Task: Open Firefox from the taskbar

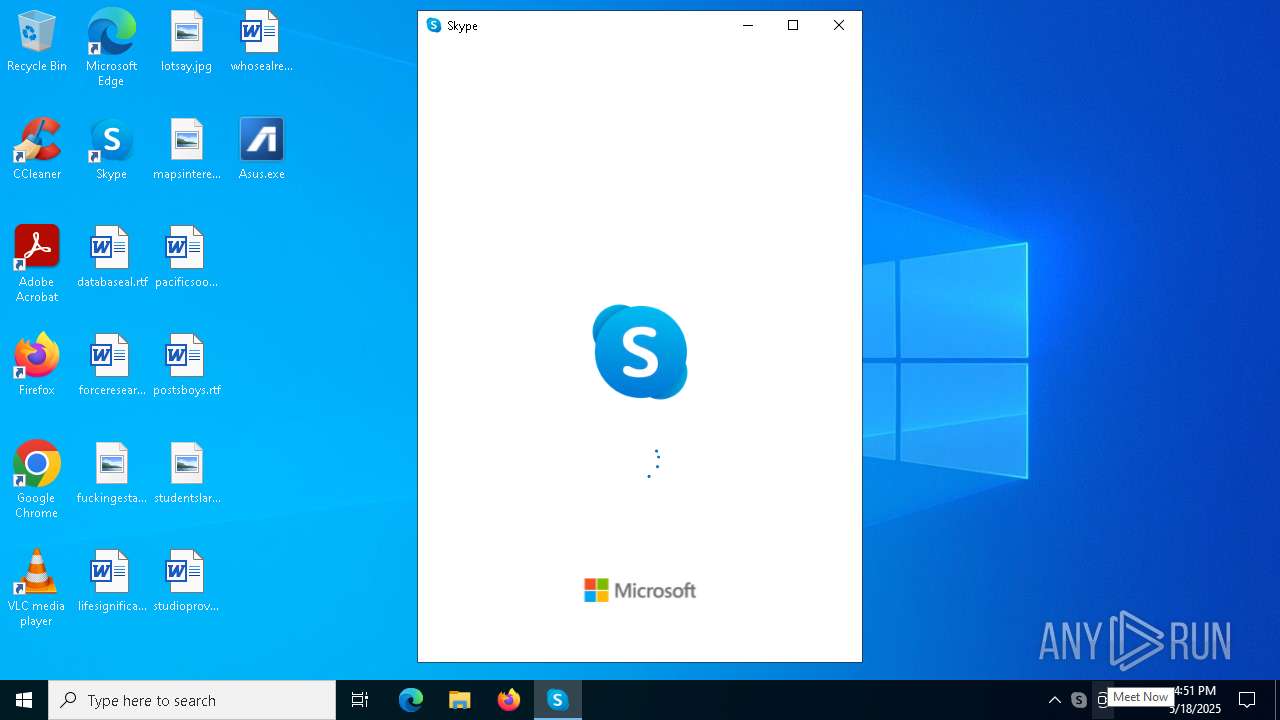Action: coord(509,700)
